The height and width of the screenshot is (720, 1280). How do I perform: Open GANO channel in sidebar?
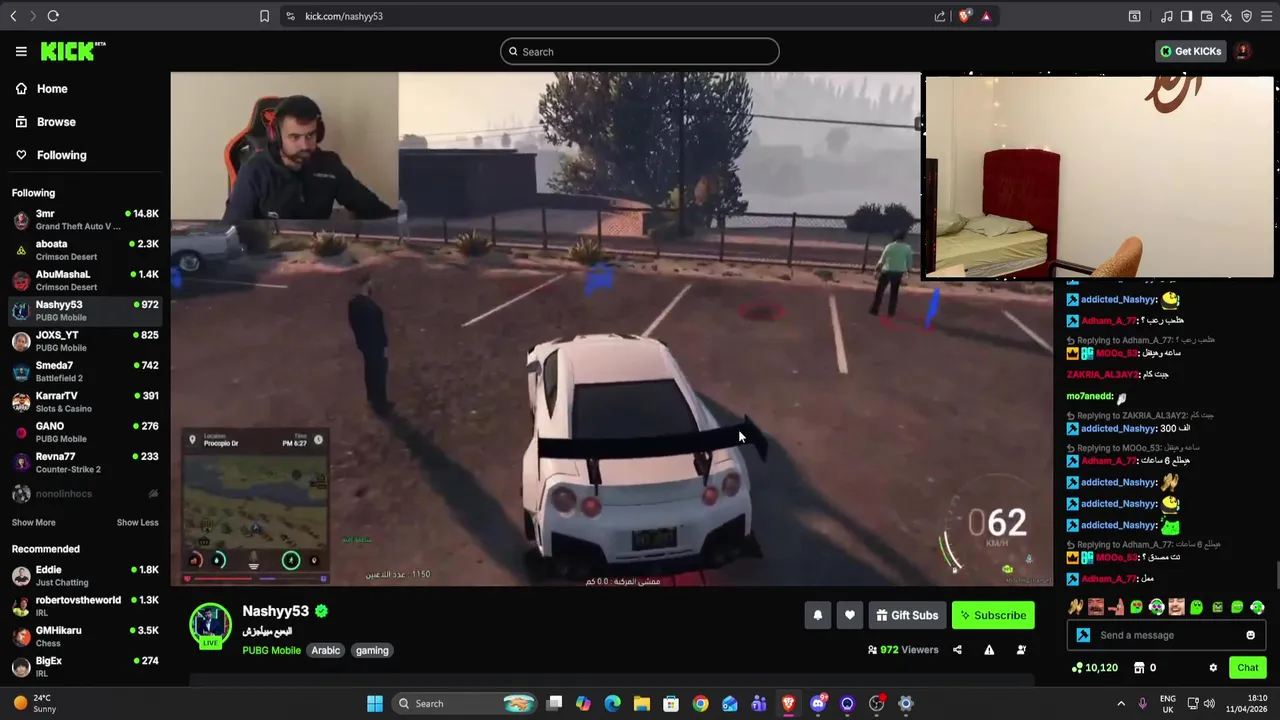coord(85,432)
